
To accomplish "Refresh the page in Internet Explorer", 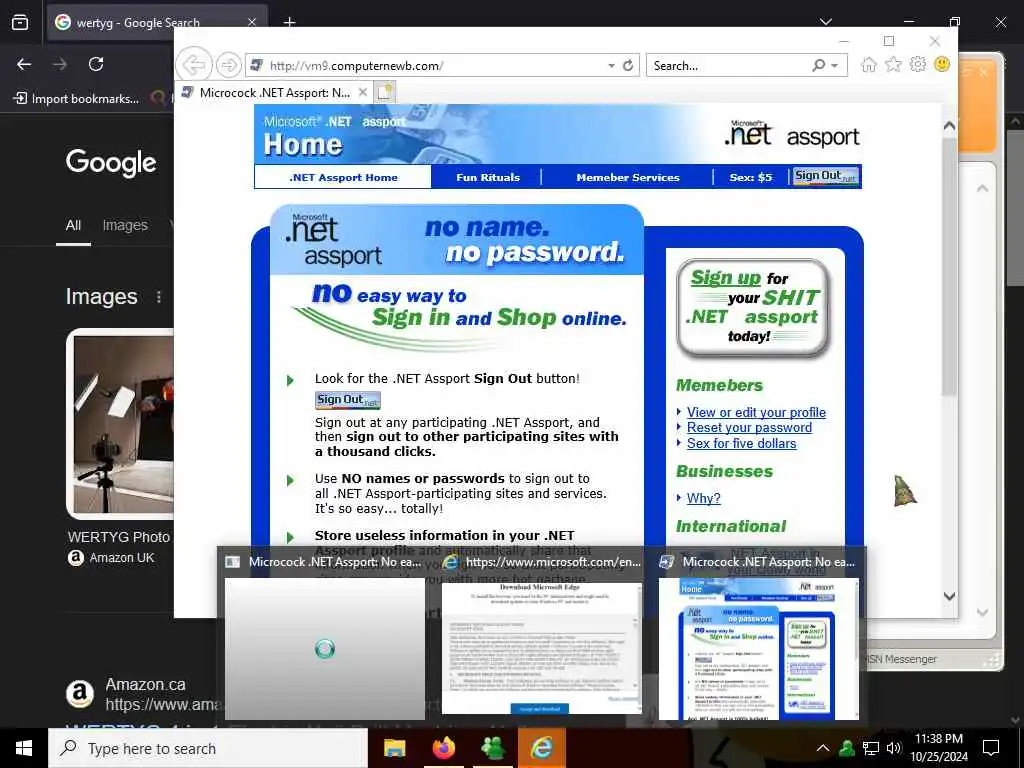I will click(628, 65).
